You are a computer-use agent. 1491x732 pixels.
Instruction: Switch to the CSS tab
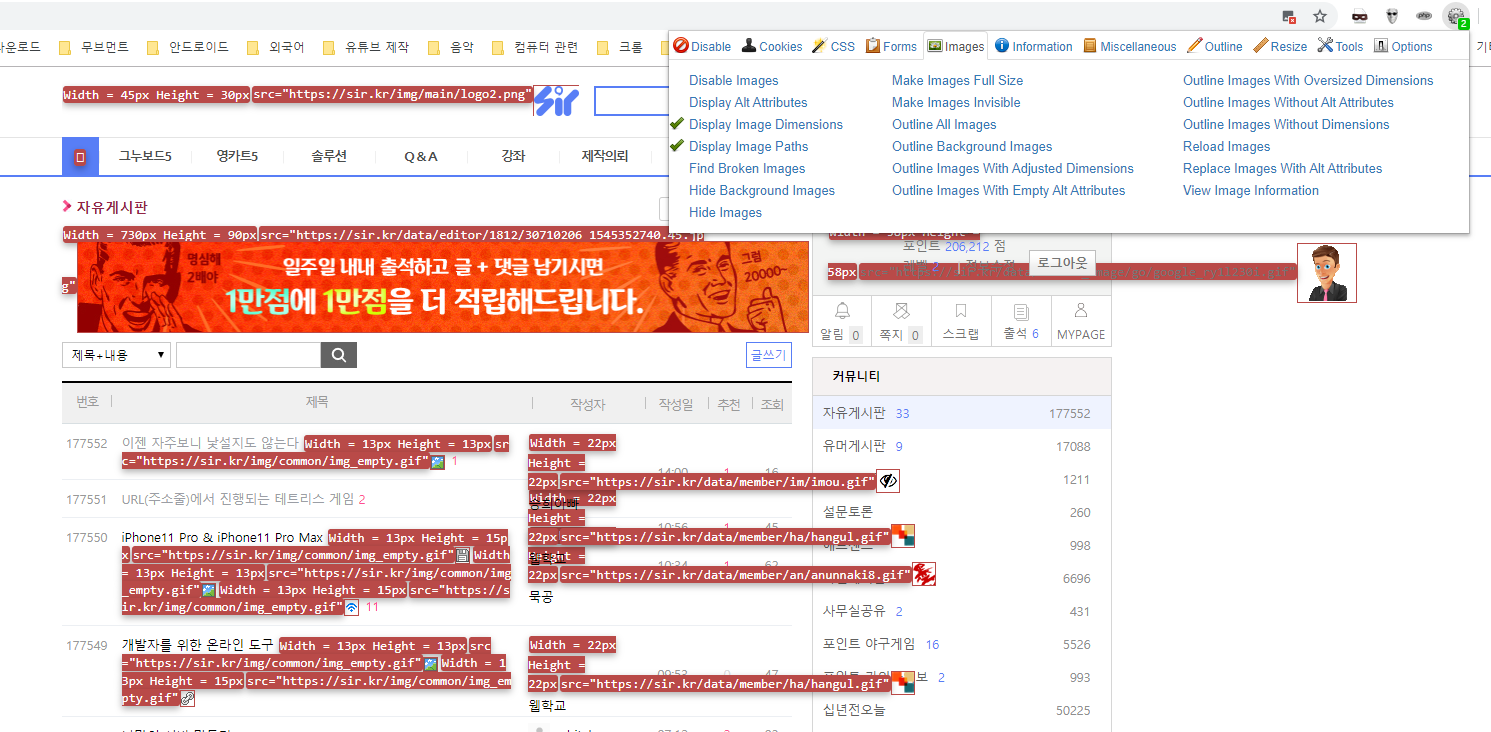pos(833,46)
